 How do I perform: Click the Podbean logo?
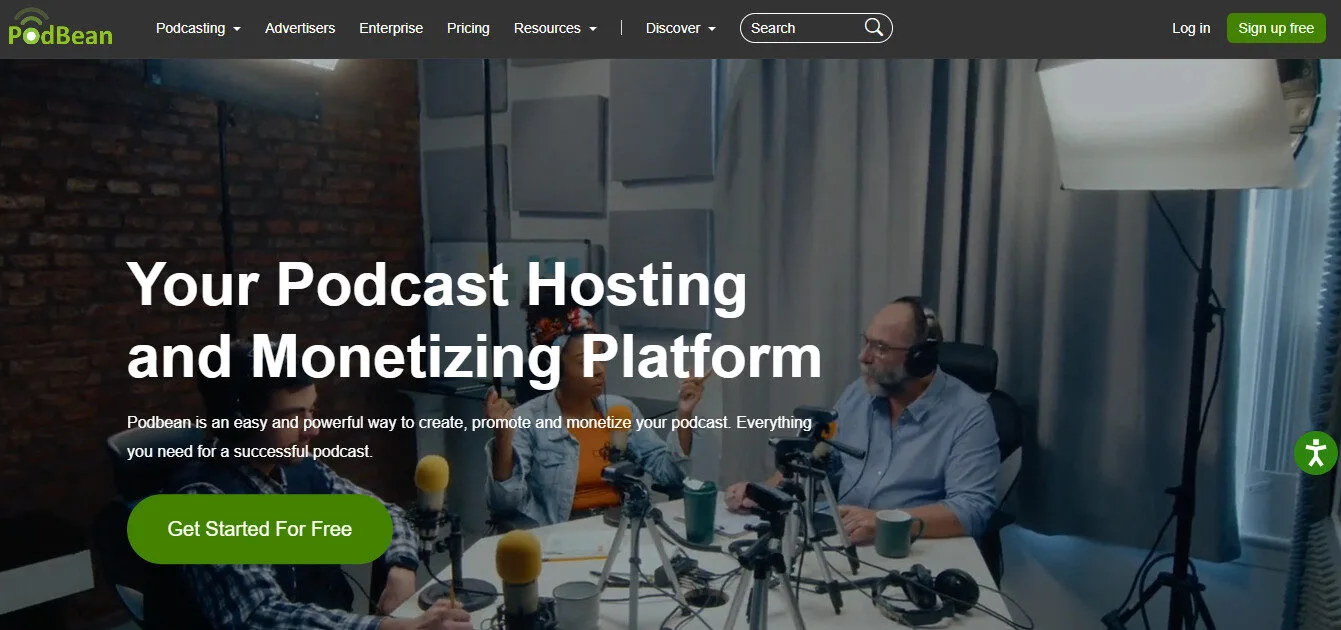(60, 28)
